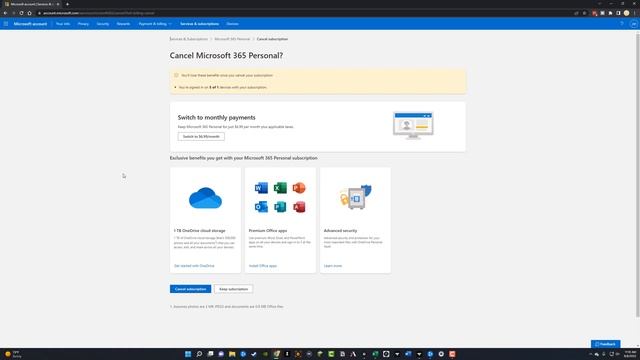Click the Keep subscription button
Image resolution: width=640 pixels, height=360 pixels.
pyautogui.click(x=233, y=289)
